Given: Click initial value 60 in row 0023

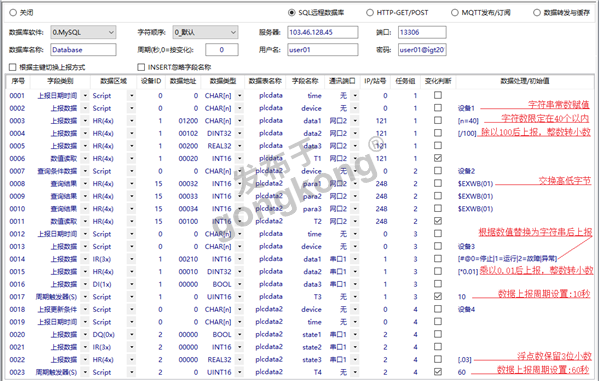Looking at the screenshot, I should [462, 372].
